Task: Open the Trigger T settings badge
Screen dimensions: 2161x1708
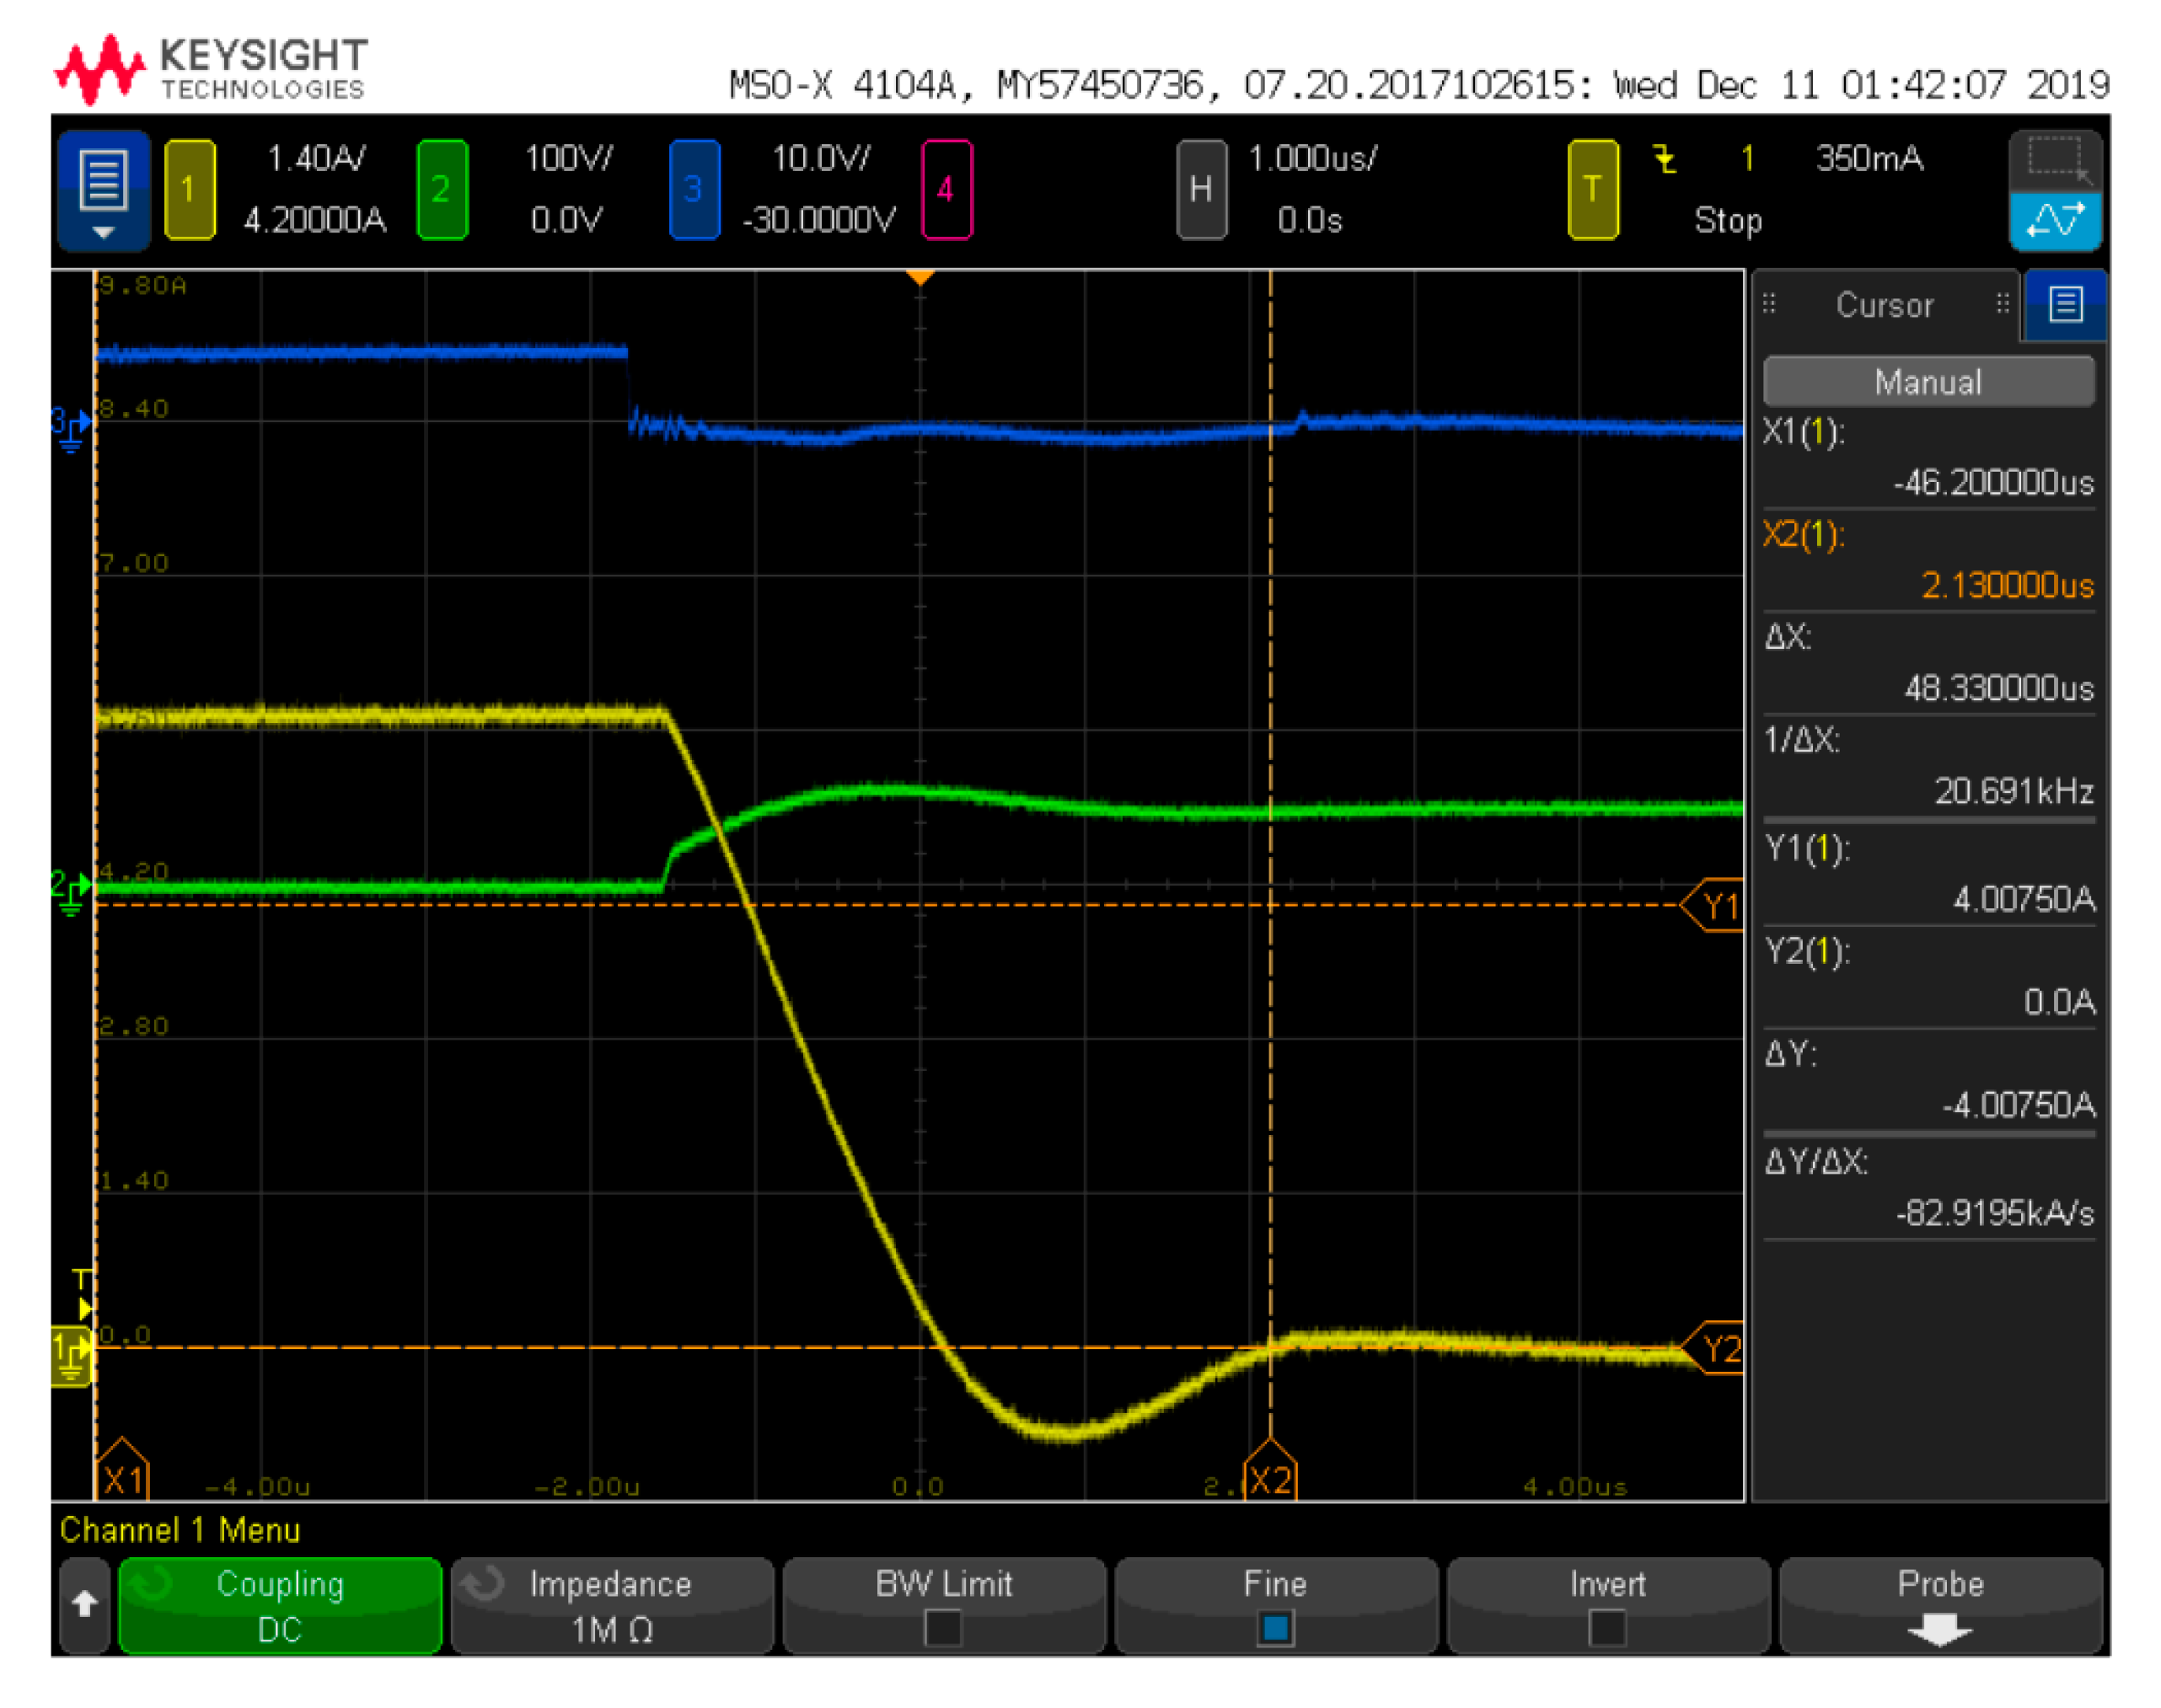Action: (x=1592, y=190)
